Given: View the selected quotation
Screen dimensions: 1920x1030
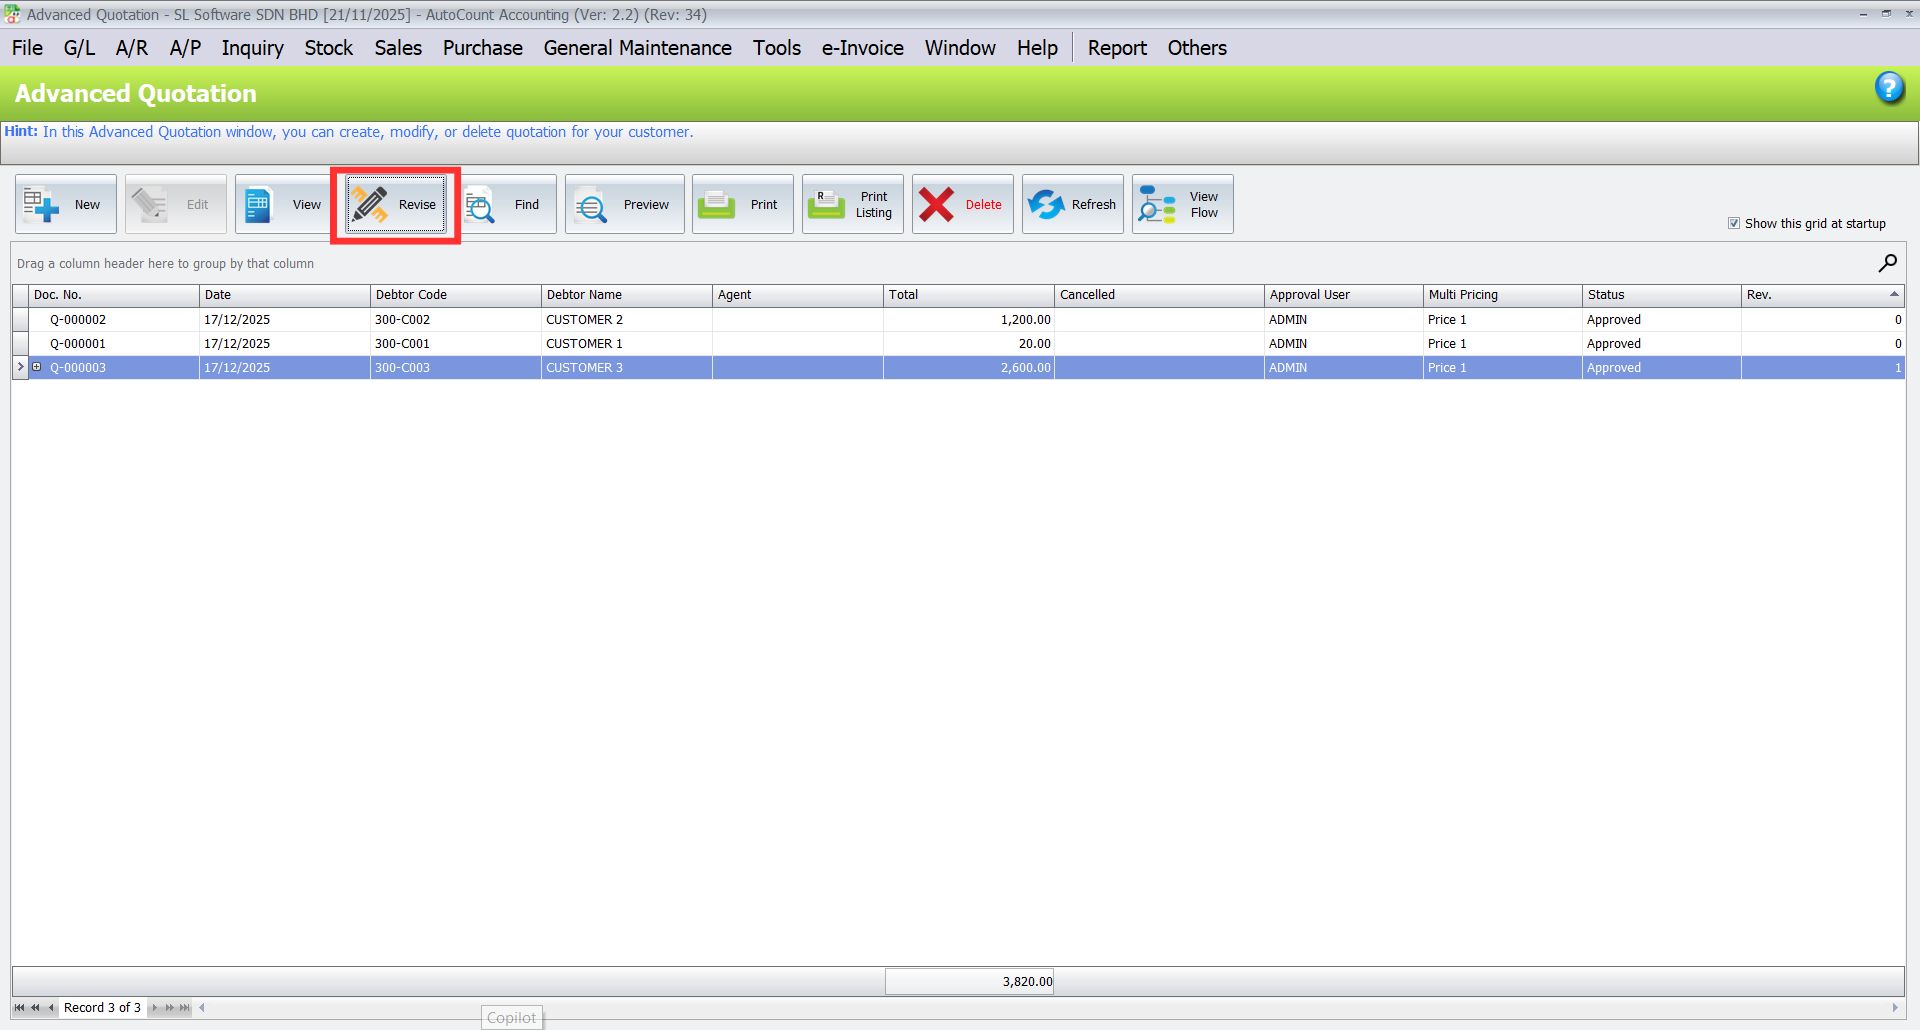Looking at the screenshot, I should 283,203.
